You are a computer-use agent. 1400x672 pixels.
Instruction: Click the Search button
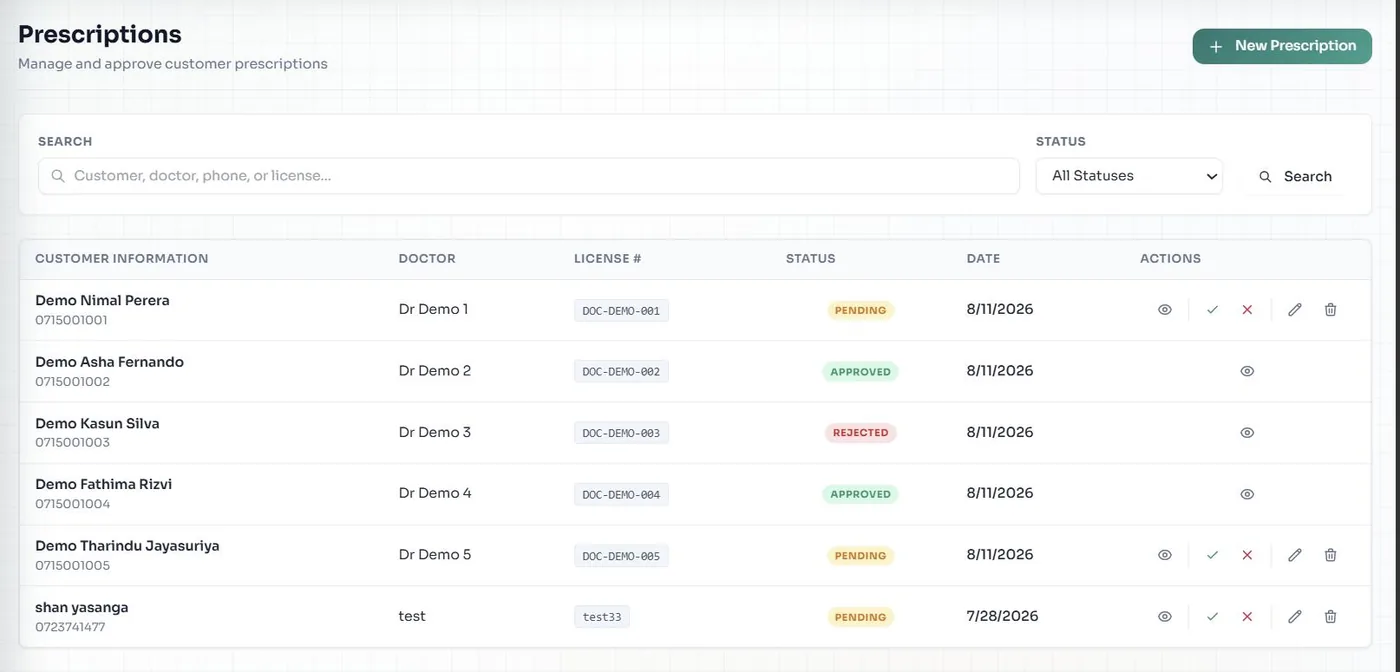(1295, 176)
